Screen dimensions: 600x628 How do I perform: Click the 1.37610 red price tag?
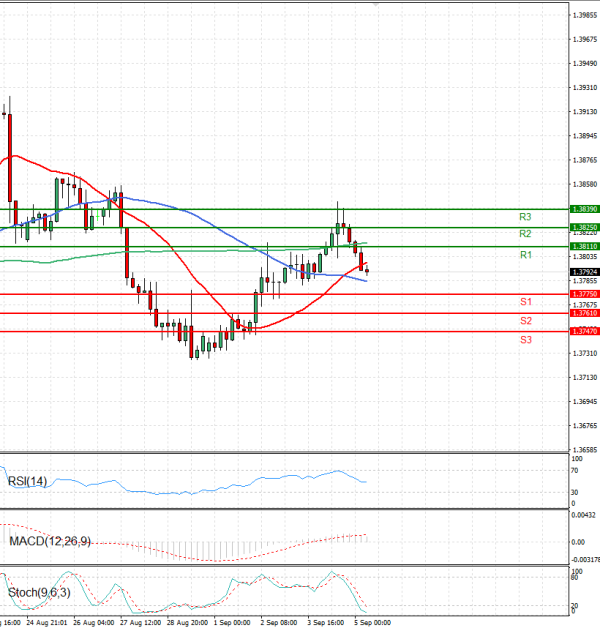click(x=584, y=313)
